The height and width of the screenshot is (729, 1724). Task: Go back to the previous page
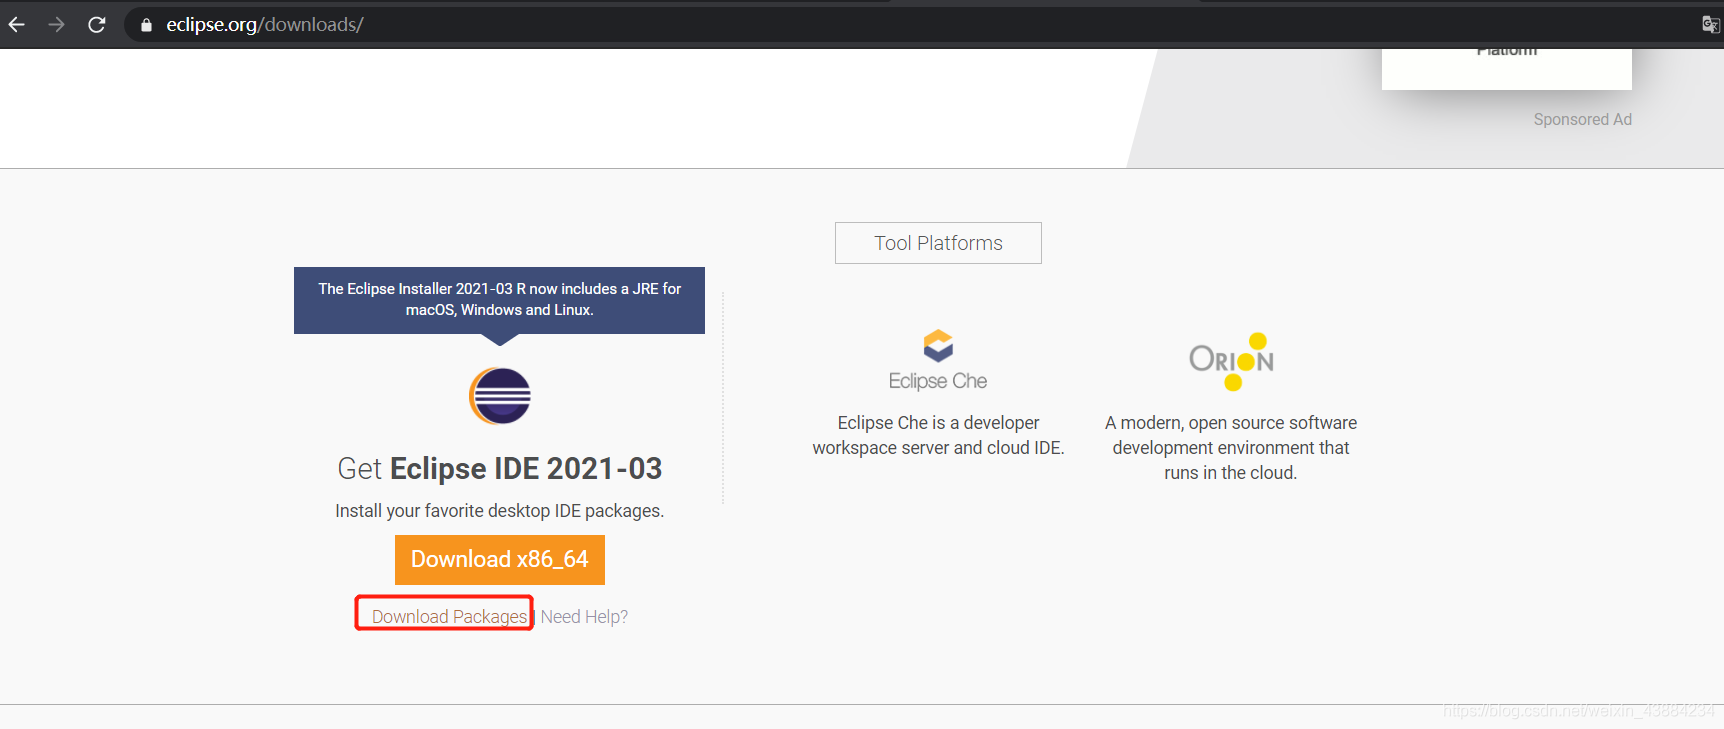tap(17, 24)
